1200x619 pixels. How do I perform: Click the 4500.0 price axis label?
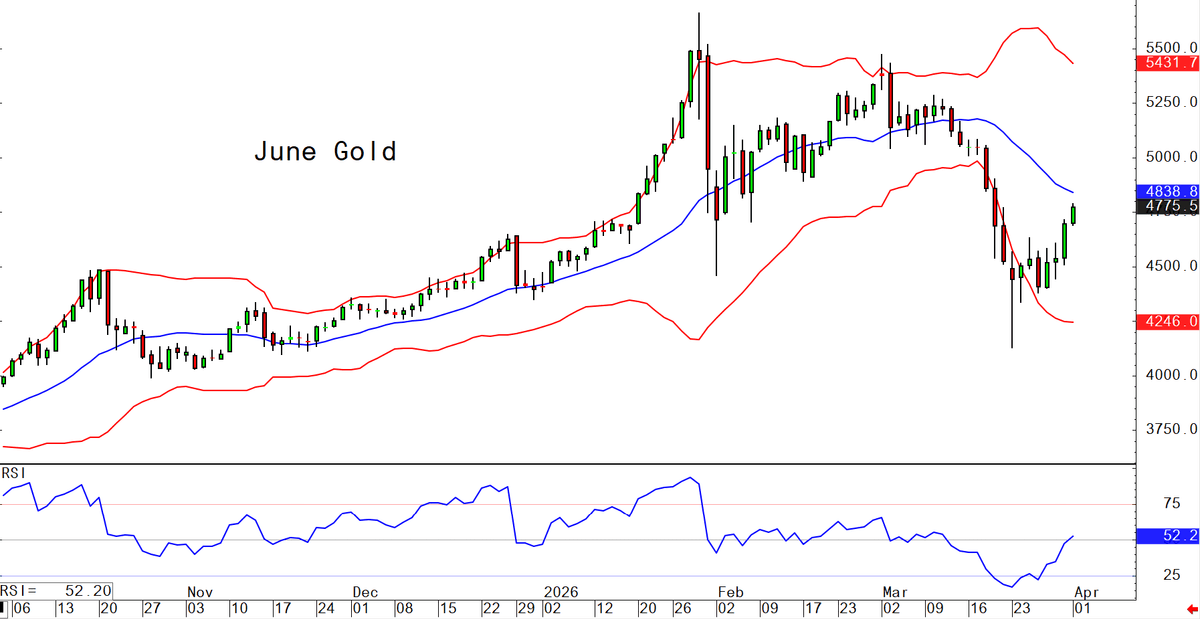pos(1172,267)
